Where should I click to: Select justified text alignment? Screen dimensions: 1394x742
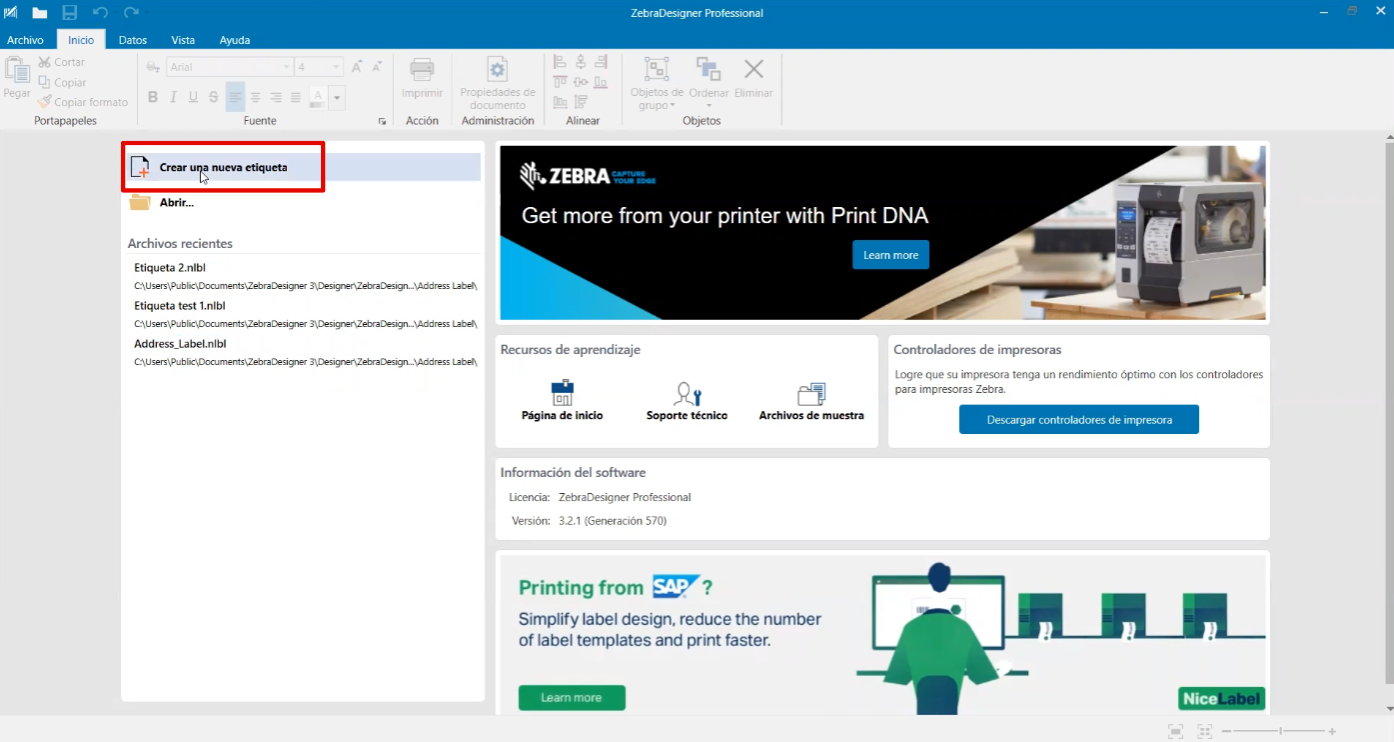[296, 97]
